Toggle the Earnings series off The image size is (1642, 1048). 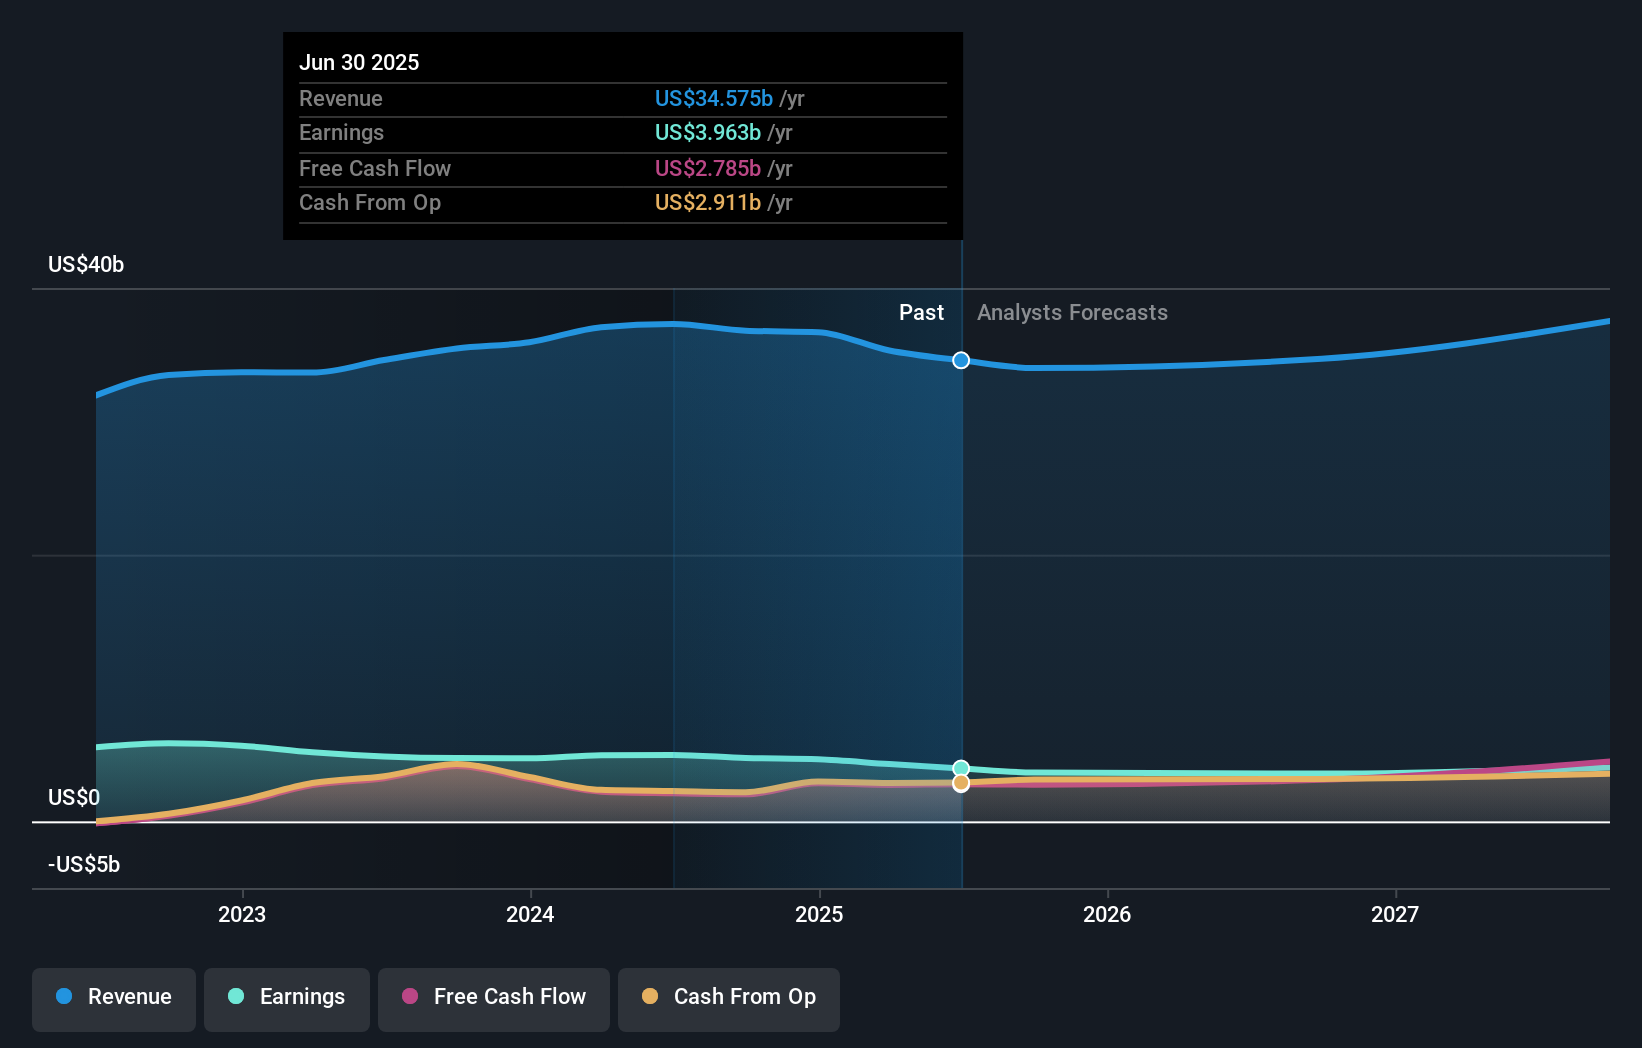pos(286,999)
